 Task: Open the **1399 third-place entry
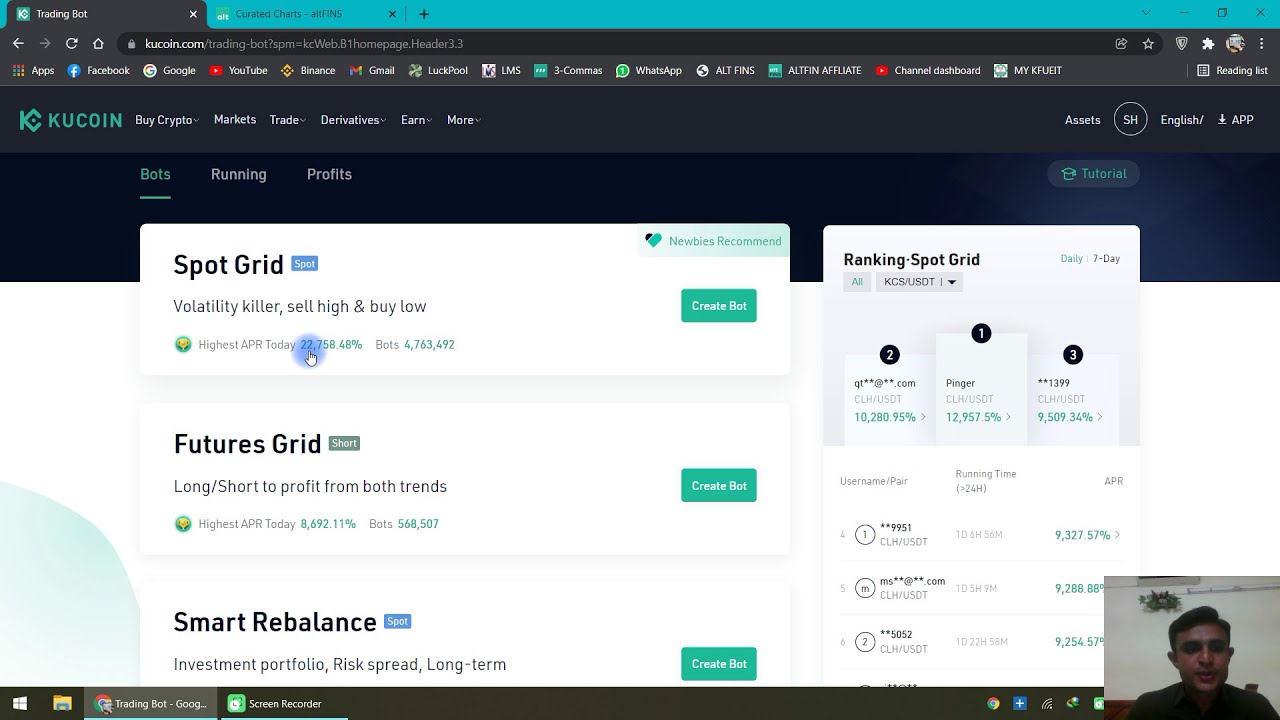coord(1072,399)
